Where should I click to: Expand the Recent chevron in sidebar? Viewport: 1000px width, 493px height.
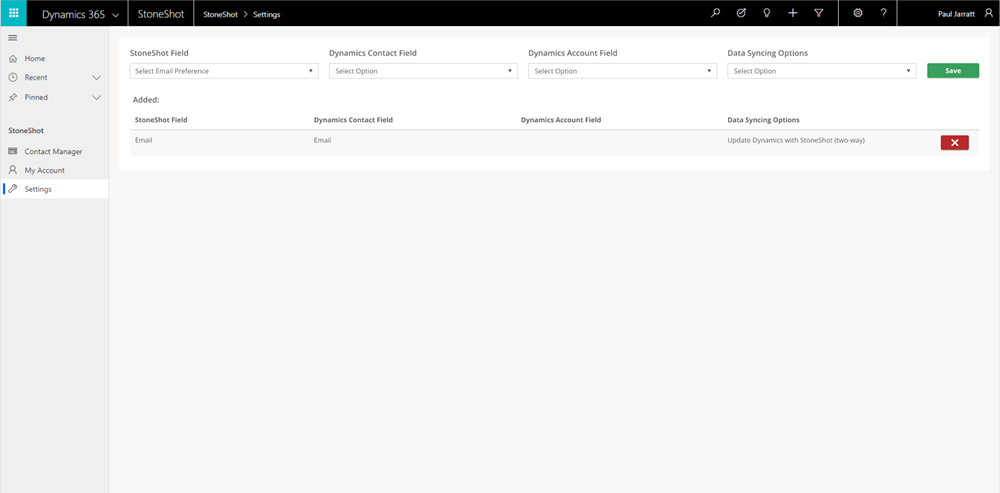pos(97,78)
